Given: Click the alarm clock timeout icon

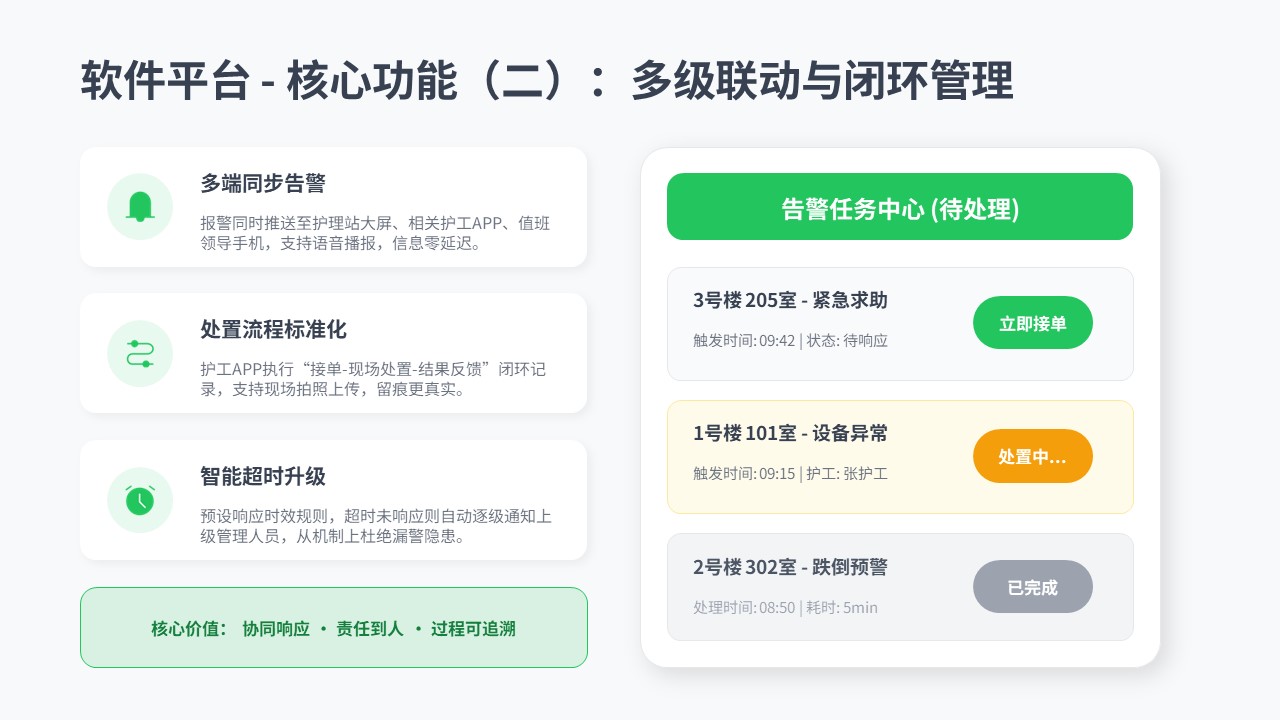Looking at the screenshot, I should pyautogui.click(x=140, y=500).
